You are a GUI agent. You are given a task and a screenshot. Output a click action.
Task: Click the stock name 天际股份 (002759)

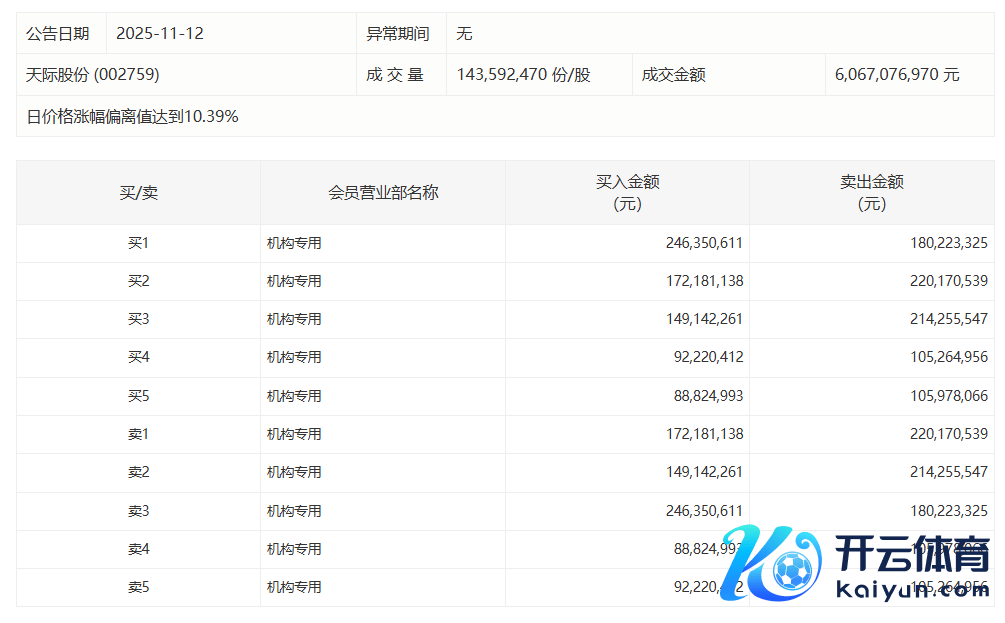coord(92,75)
